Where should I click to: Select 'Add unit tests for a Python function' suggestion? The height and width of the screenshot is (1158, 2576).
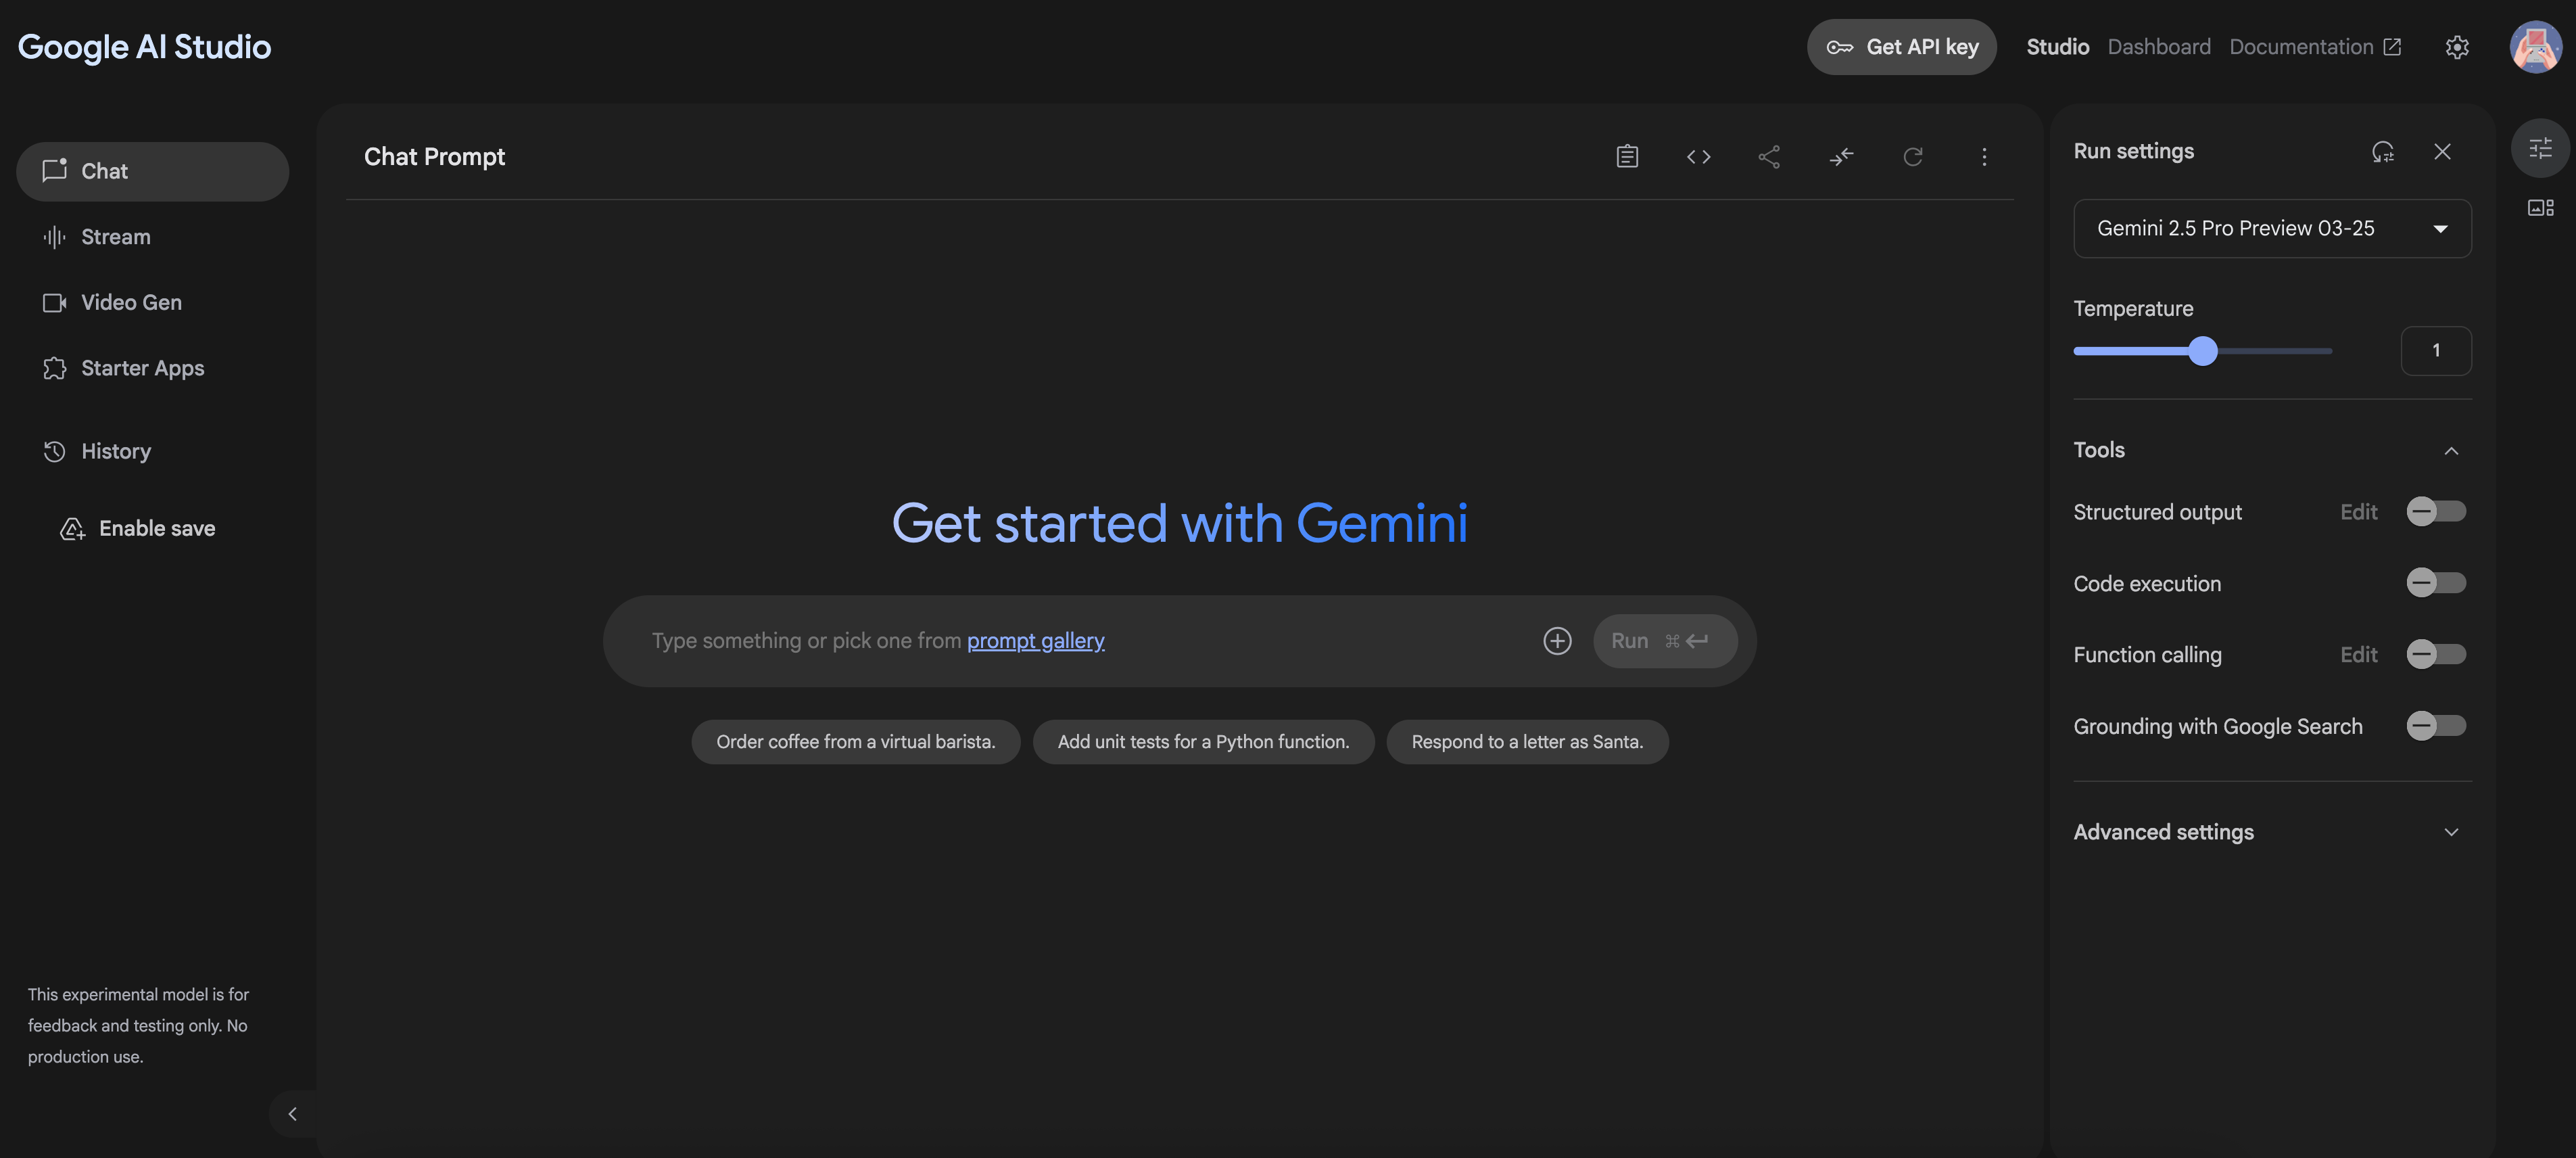[1204, 742]
